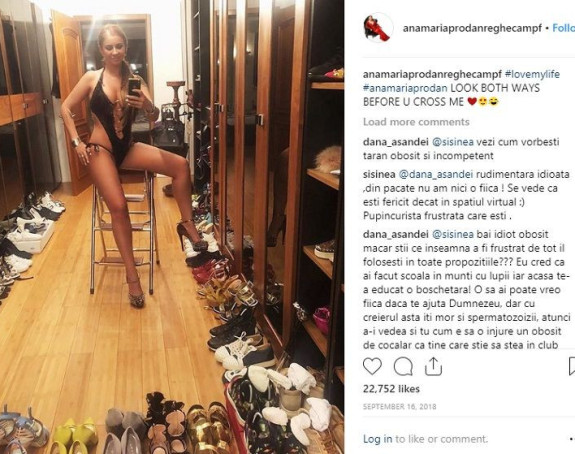Screen dimensions: 575x454
Task: Open first dana_asandei commenter profile
Action: [x=396, y=142]
